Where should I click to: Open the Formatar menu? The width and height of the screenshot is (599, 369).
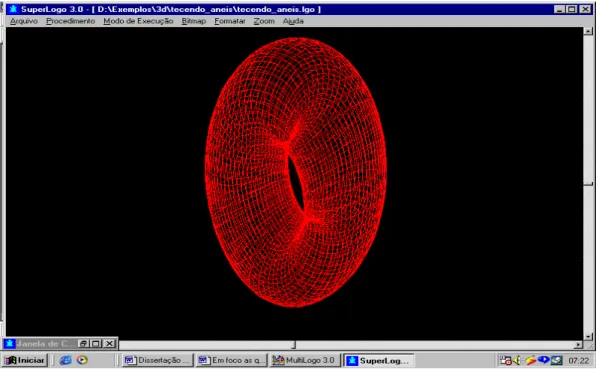tap(230, 21)
